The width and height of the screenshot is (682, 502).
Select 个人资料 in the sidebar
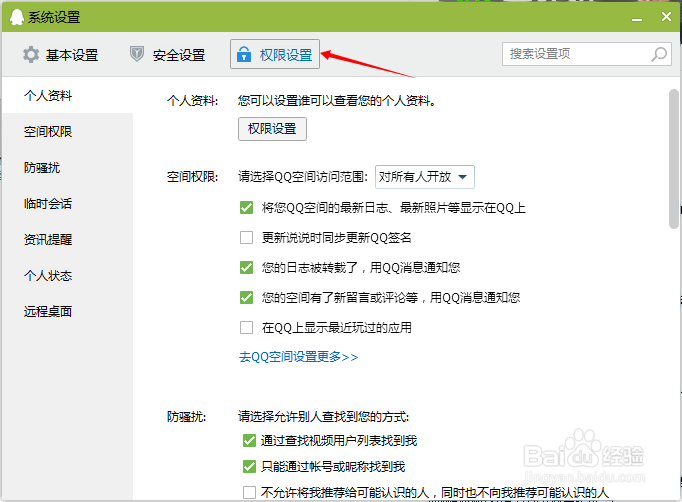[x=67, y=95]
